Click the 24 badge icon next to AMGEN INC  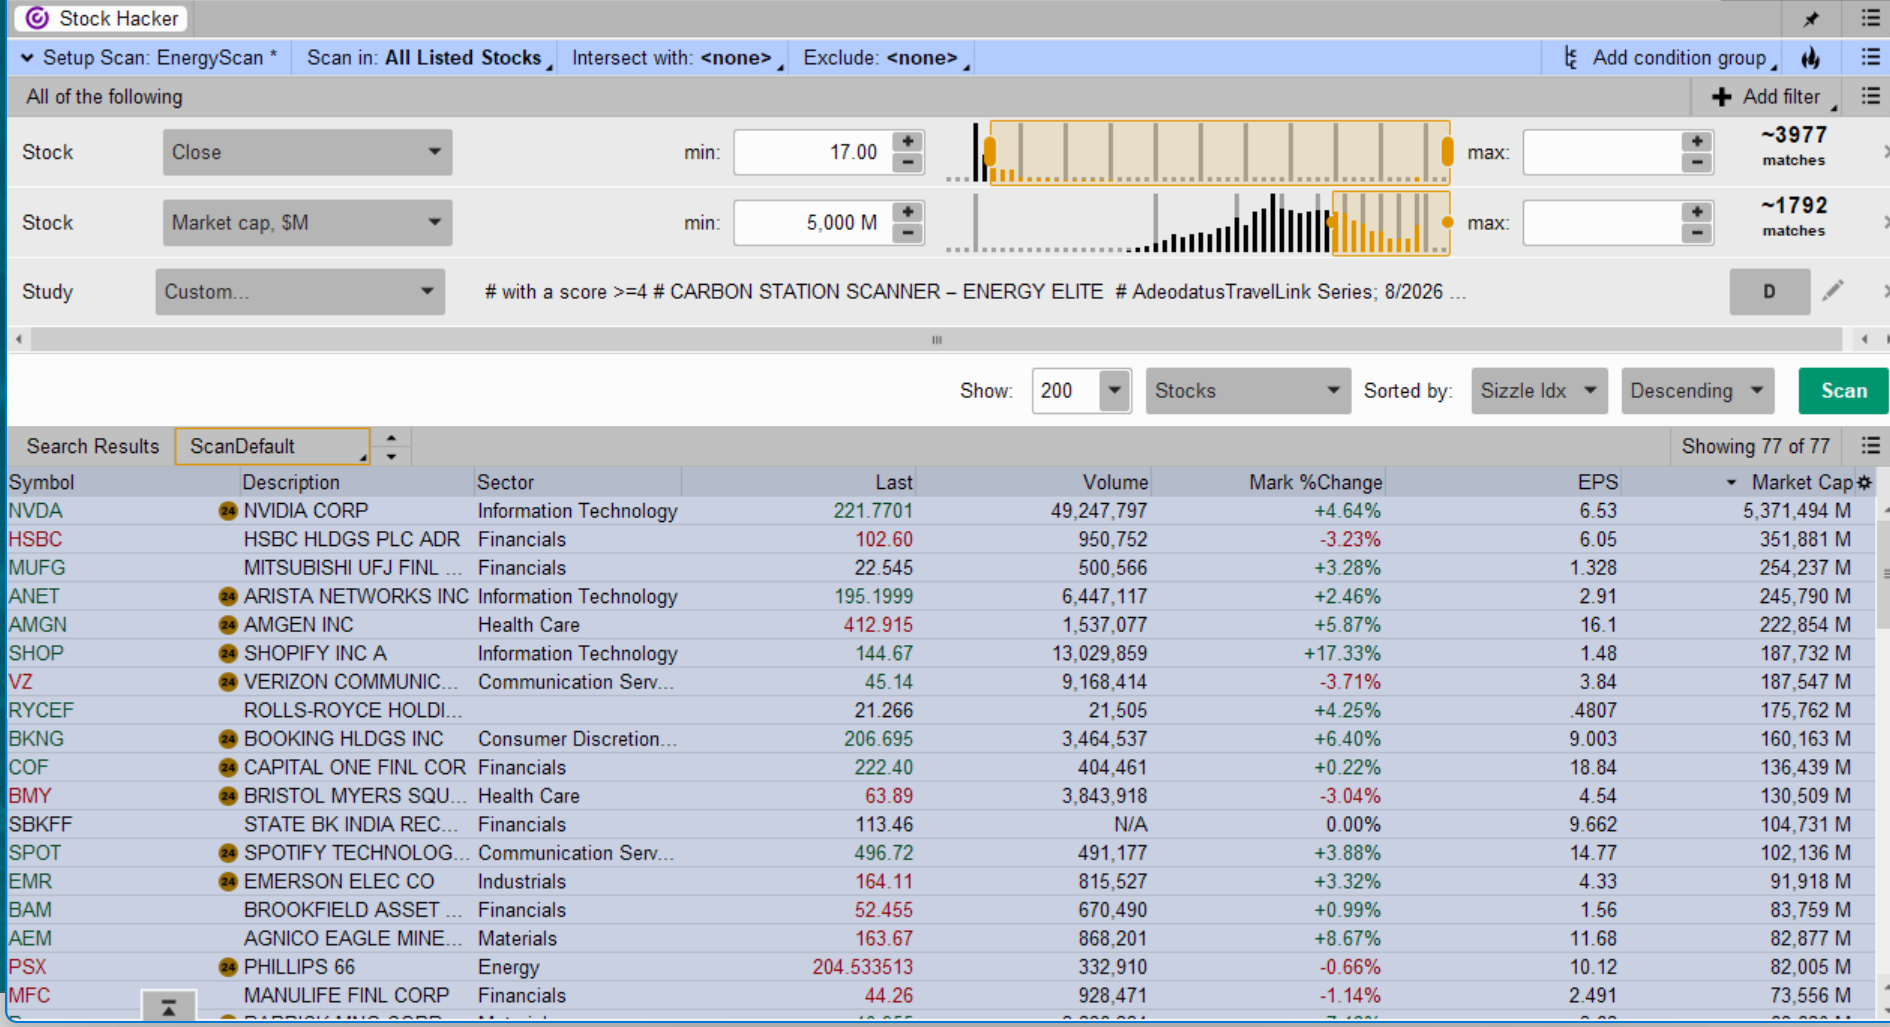(x=228, y=625)
